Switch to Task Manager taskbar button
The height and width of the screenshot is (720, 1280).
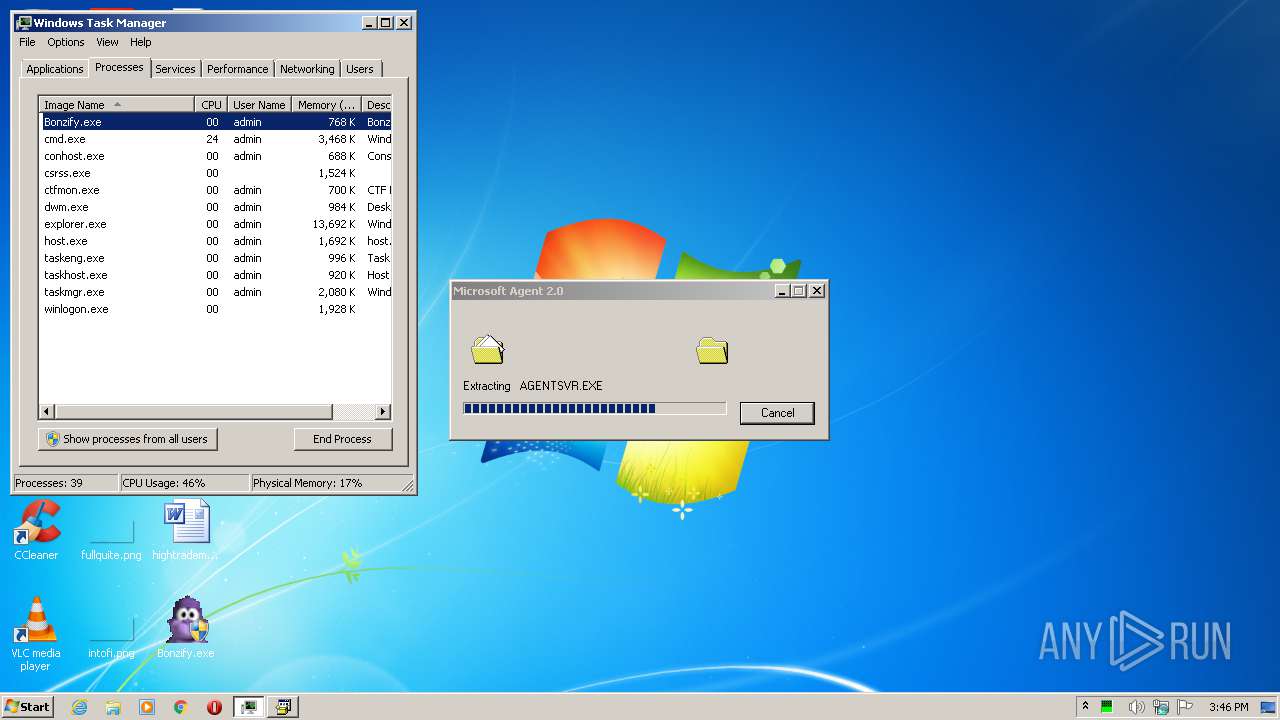(248, 707)
